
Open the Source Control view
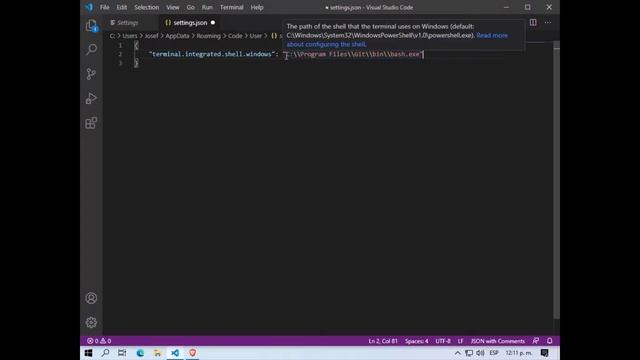(91, 74)
